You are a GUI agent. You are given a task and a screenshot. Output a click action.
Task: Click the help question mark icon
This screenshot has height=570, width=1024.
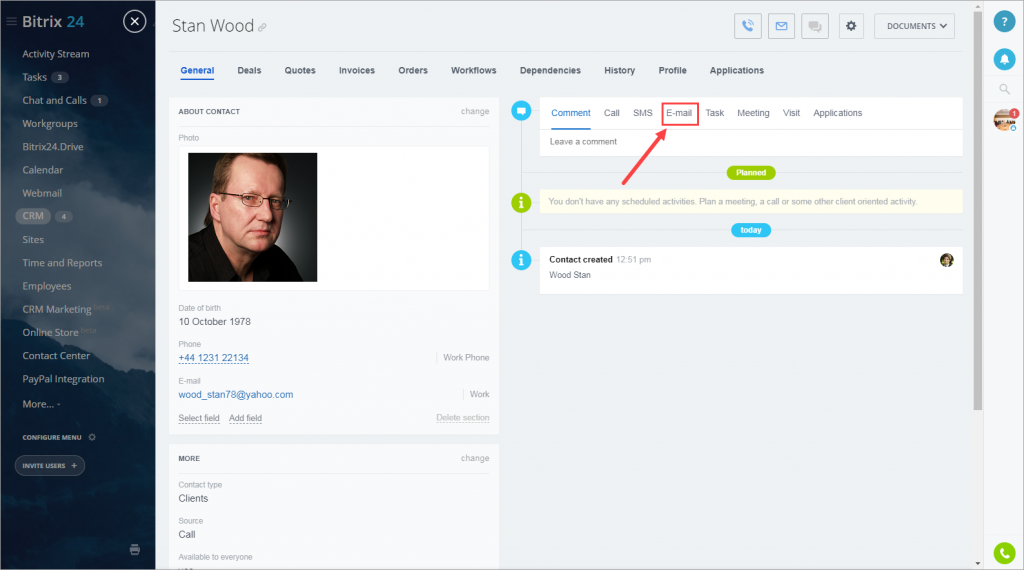pyautogui.click(x=1004, y=22)
